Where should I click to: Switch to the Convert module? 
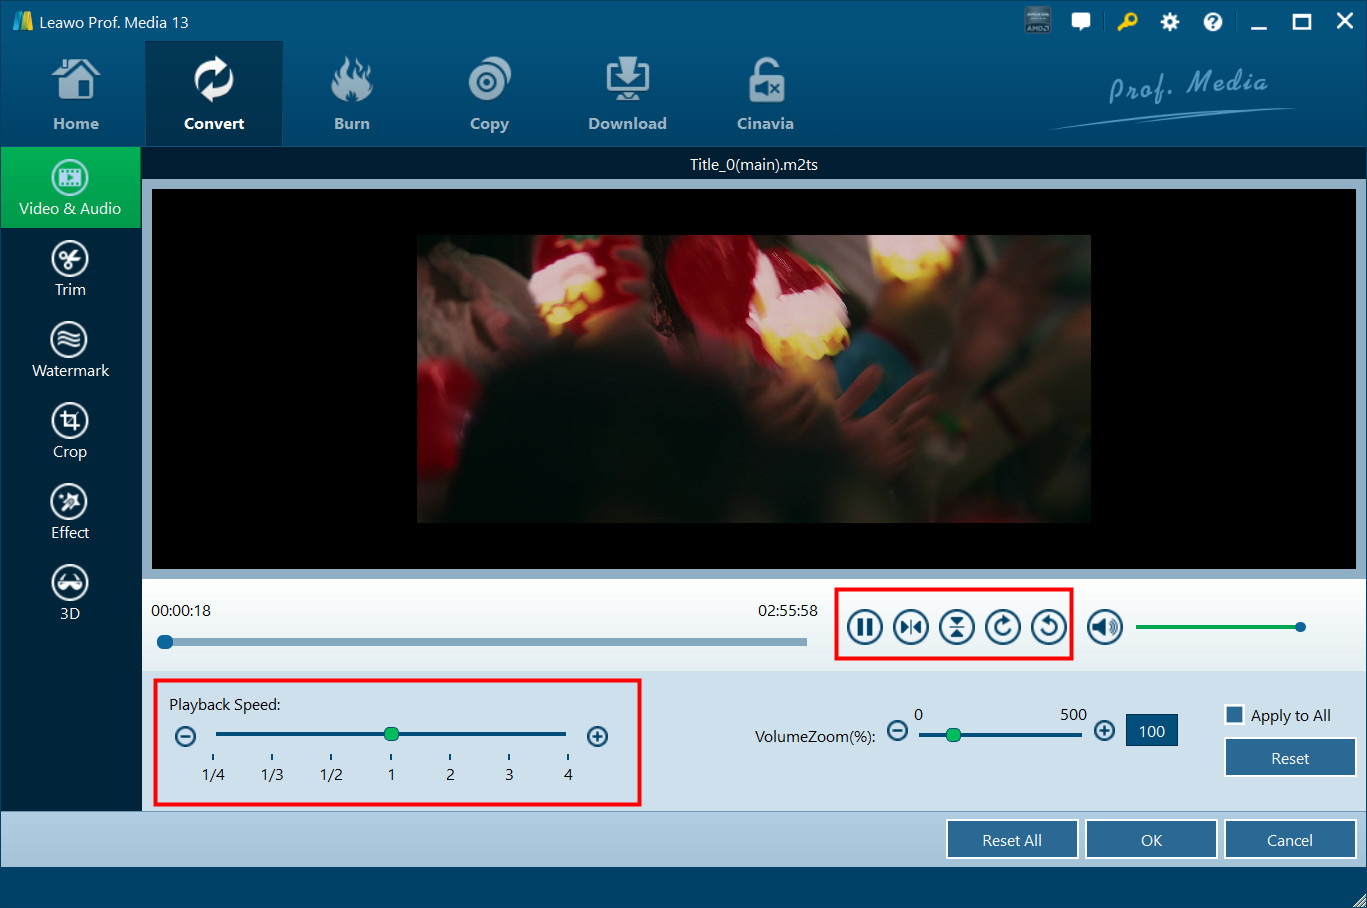tap(214, 95)
